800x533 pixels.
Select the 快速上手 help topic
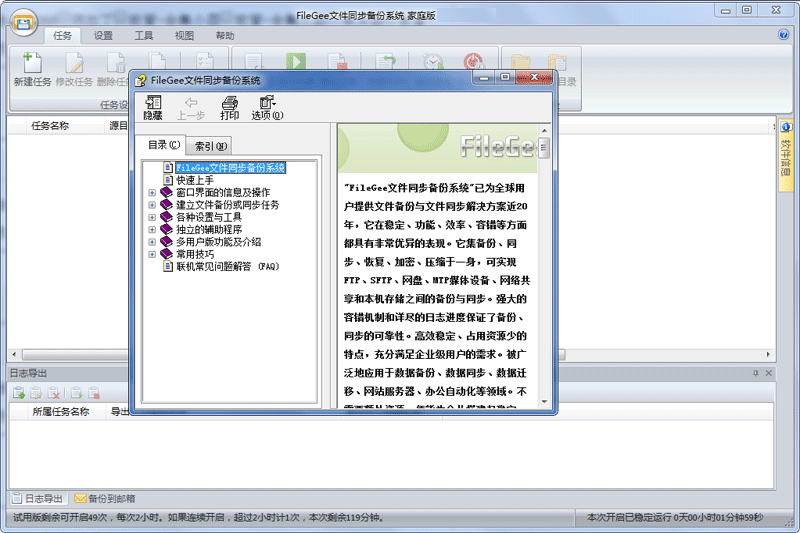pos(195,180)
